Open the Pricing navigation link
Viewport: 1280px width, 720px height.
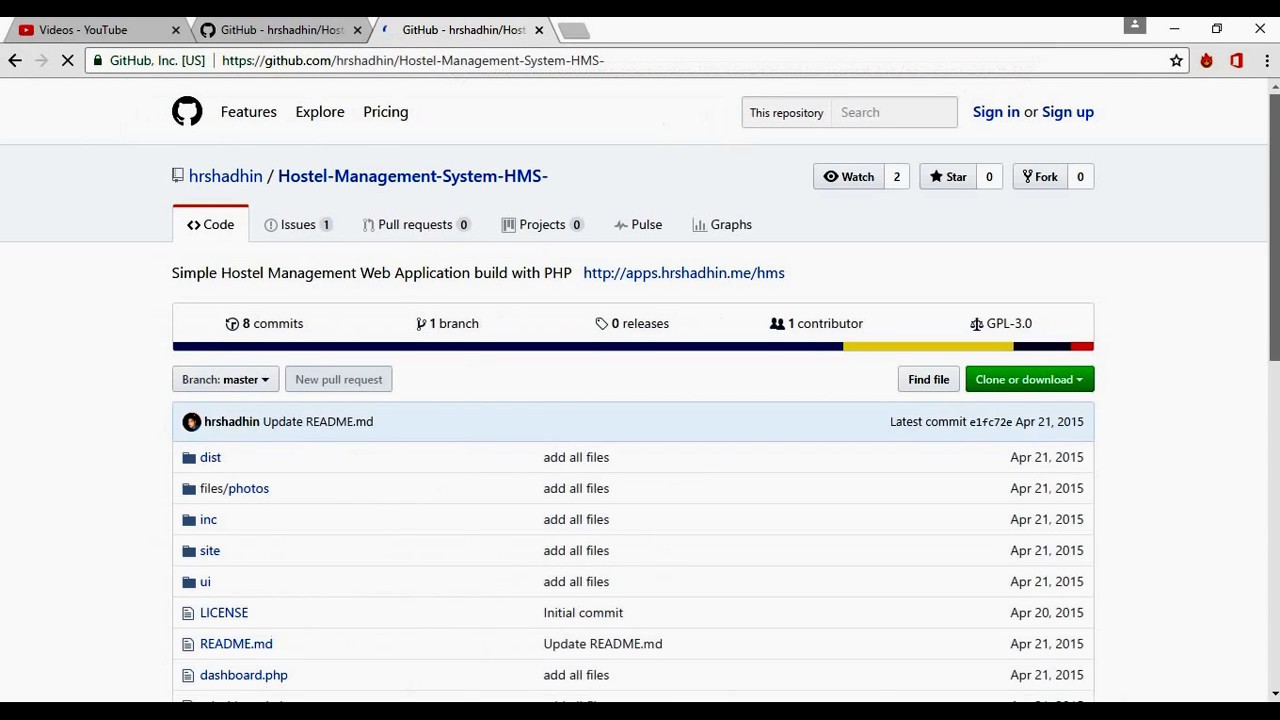click(x=386, y=112)
